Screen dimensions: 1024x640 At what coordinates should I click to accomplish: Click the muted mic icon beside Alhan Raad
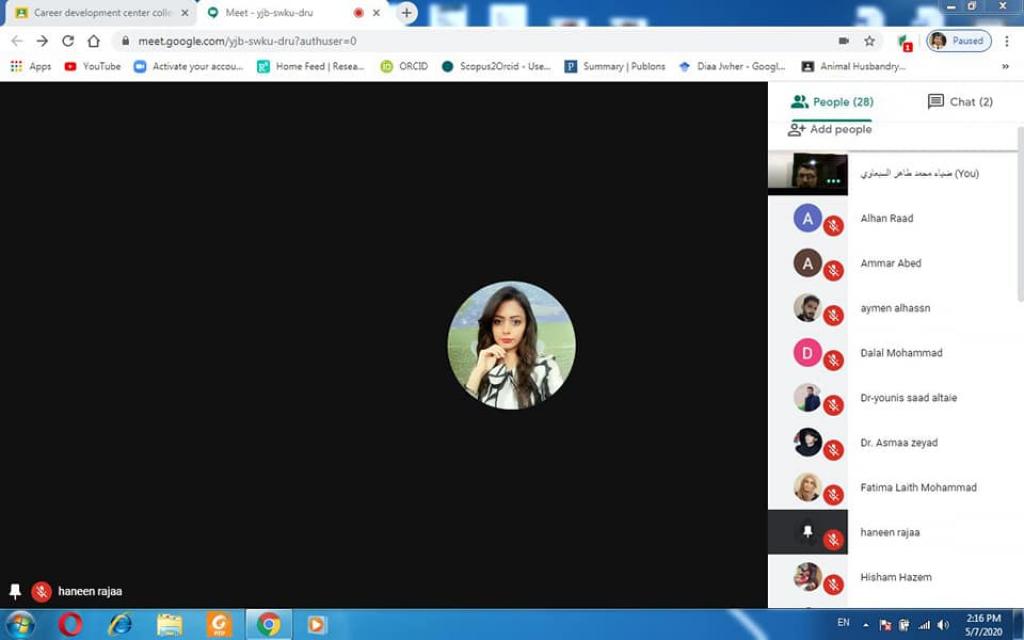pyautogui.click(x=833, y=226)
